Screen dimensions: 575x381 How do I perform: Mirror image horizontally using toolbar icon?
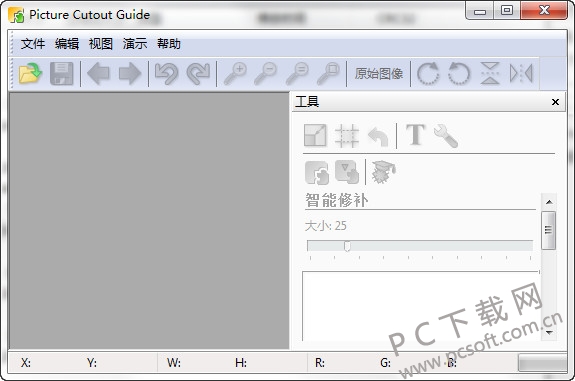click(x=521, y=73)
